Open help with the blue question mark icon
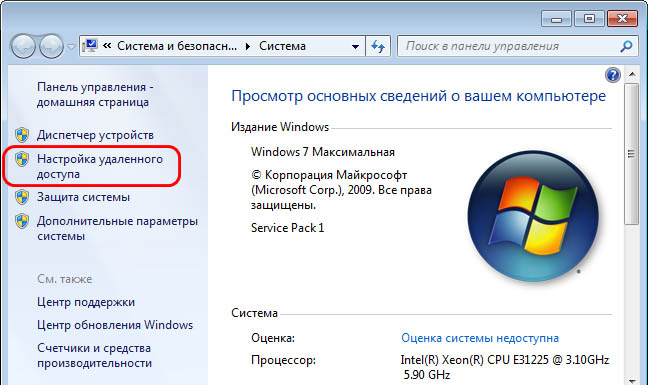Screen dimensions: 648x385 pos(612,75)
